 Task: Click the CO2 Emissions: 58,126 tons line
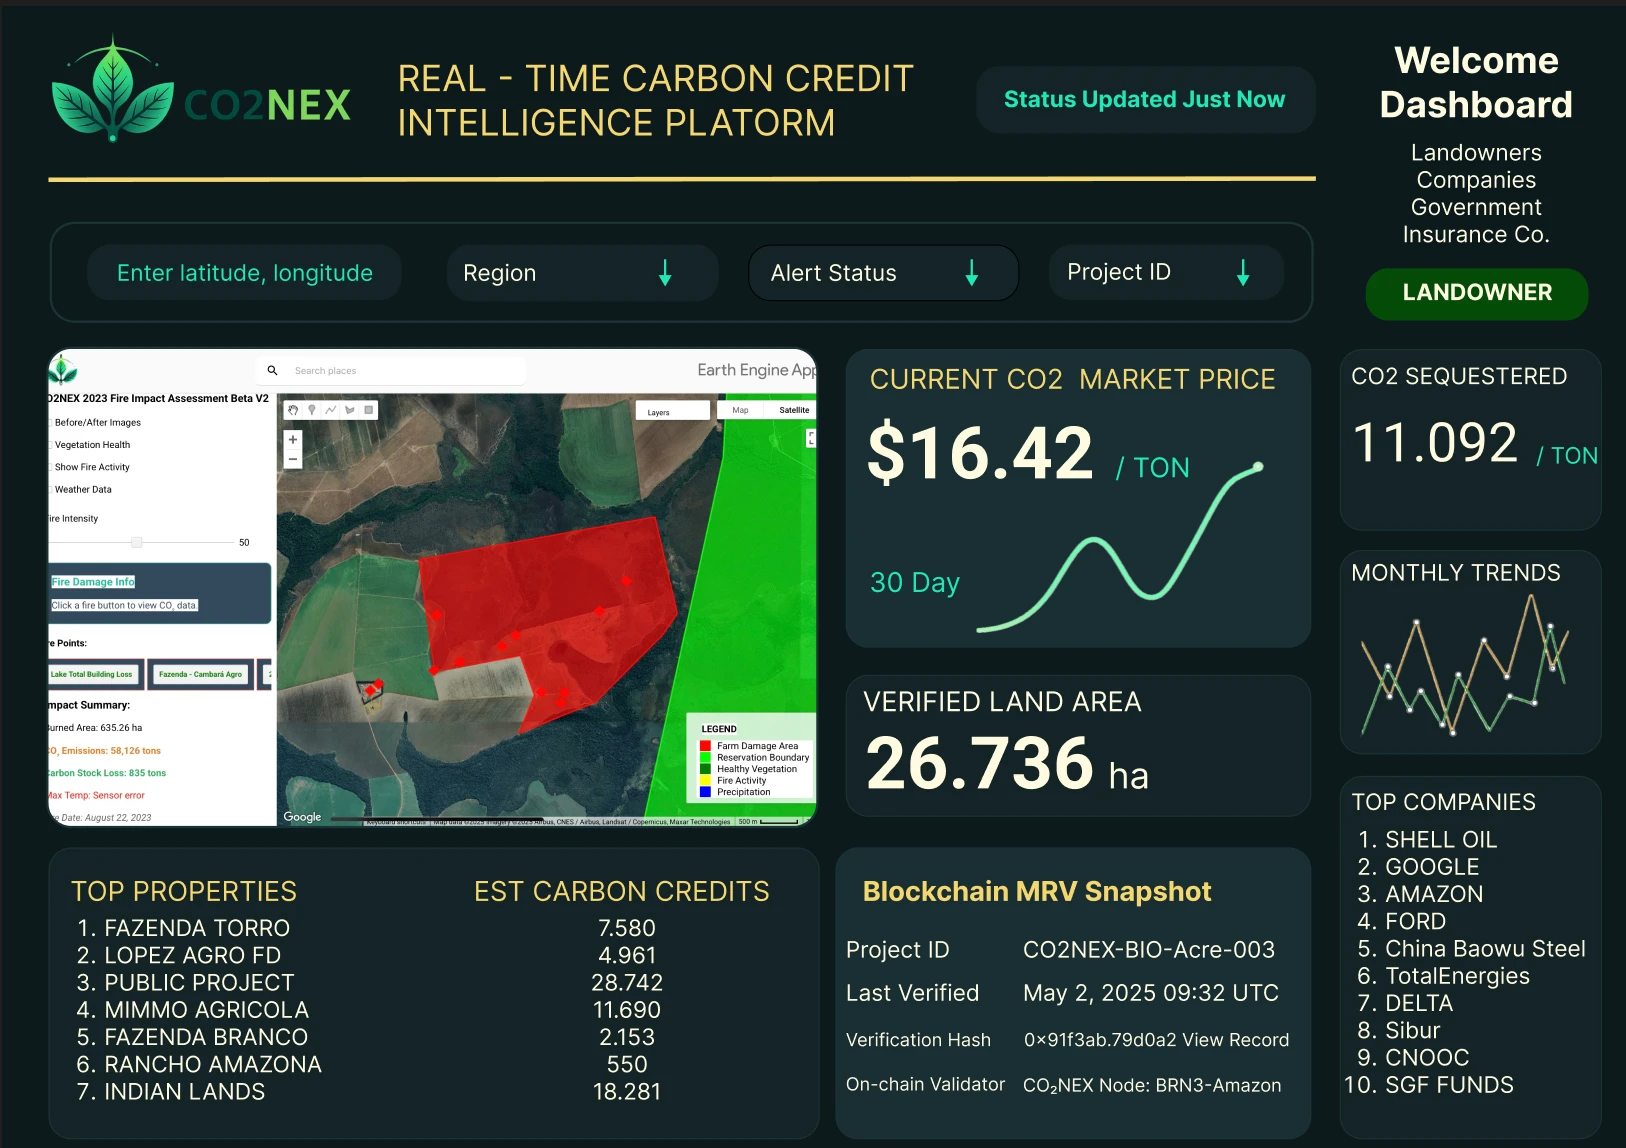click(x=105, y=751)
